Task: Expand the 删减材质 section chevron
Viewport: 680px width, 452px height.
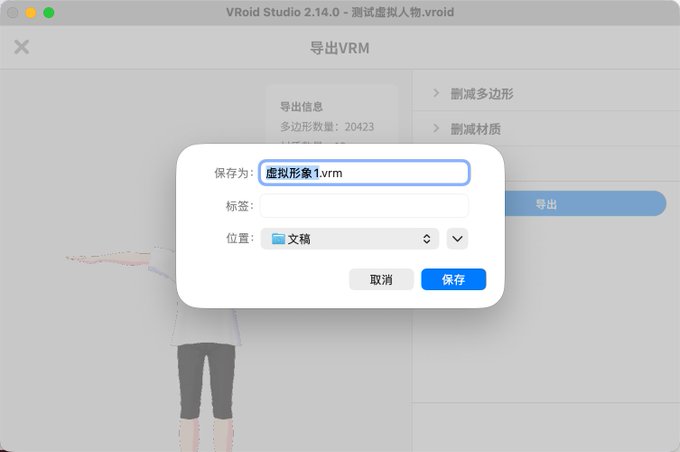Action: [x=436, y=128]
